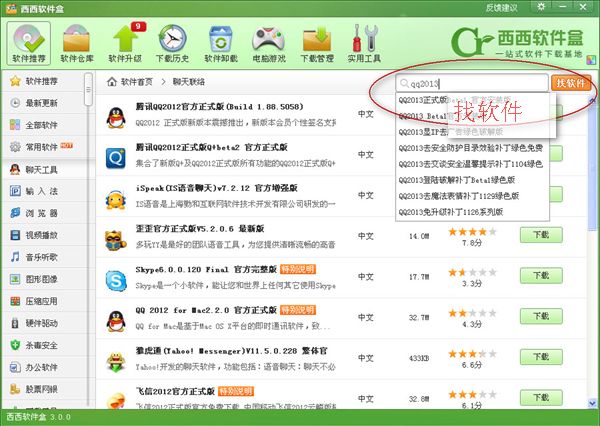Click 特别说明 tag on 飞信2012 row
600x426 pixels.
click(x=236, y=391)
